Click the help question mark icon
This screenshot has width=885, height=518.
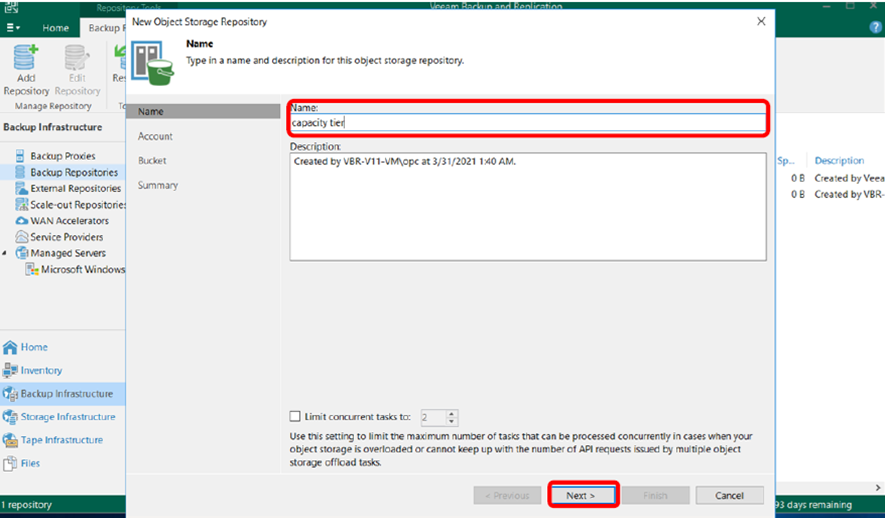(x=876, y=27)
